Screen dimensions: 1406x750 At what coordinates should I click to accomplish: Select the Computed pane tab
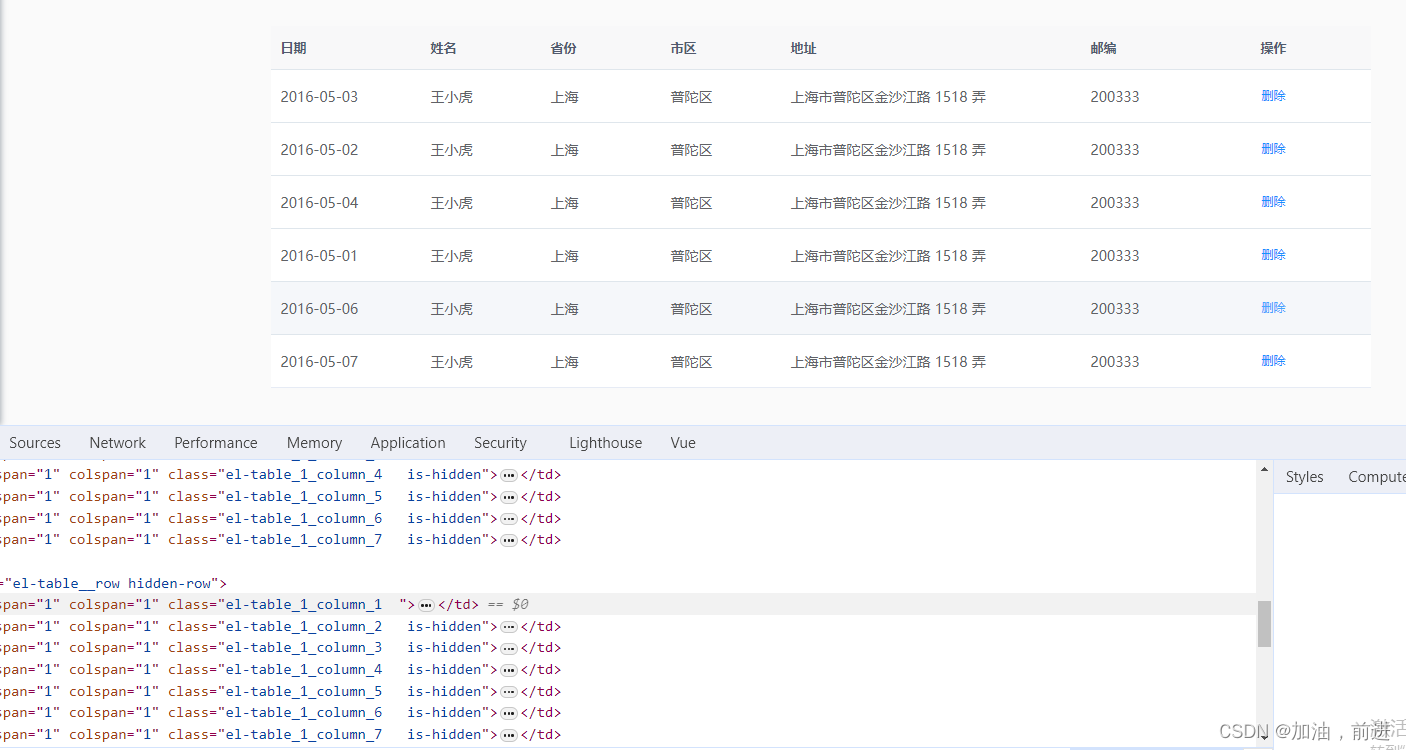coord(1377,477)
